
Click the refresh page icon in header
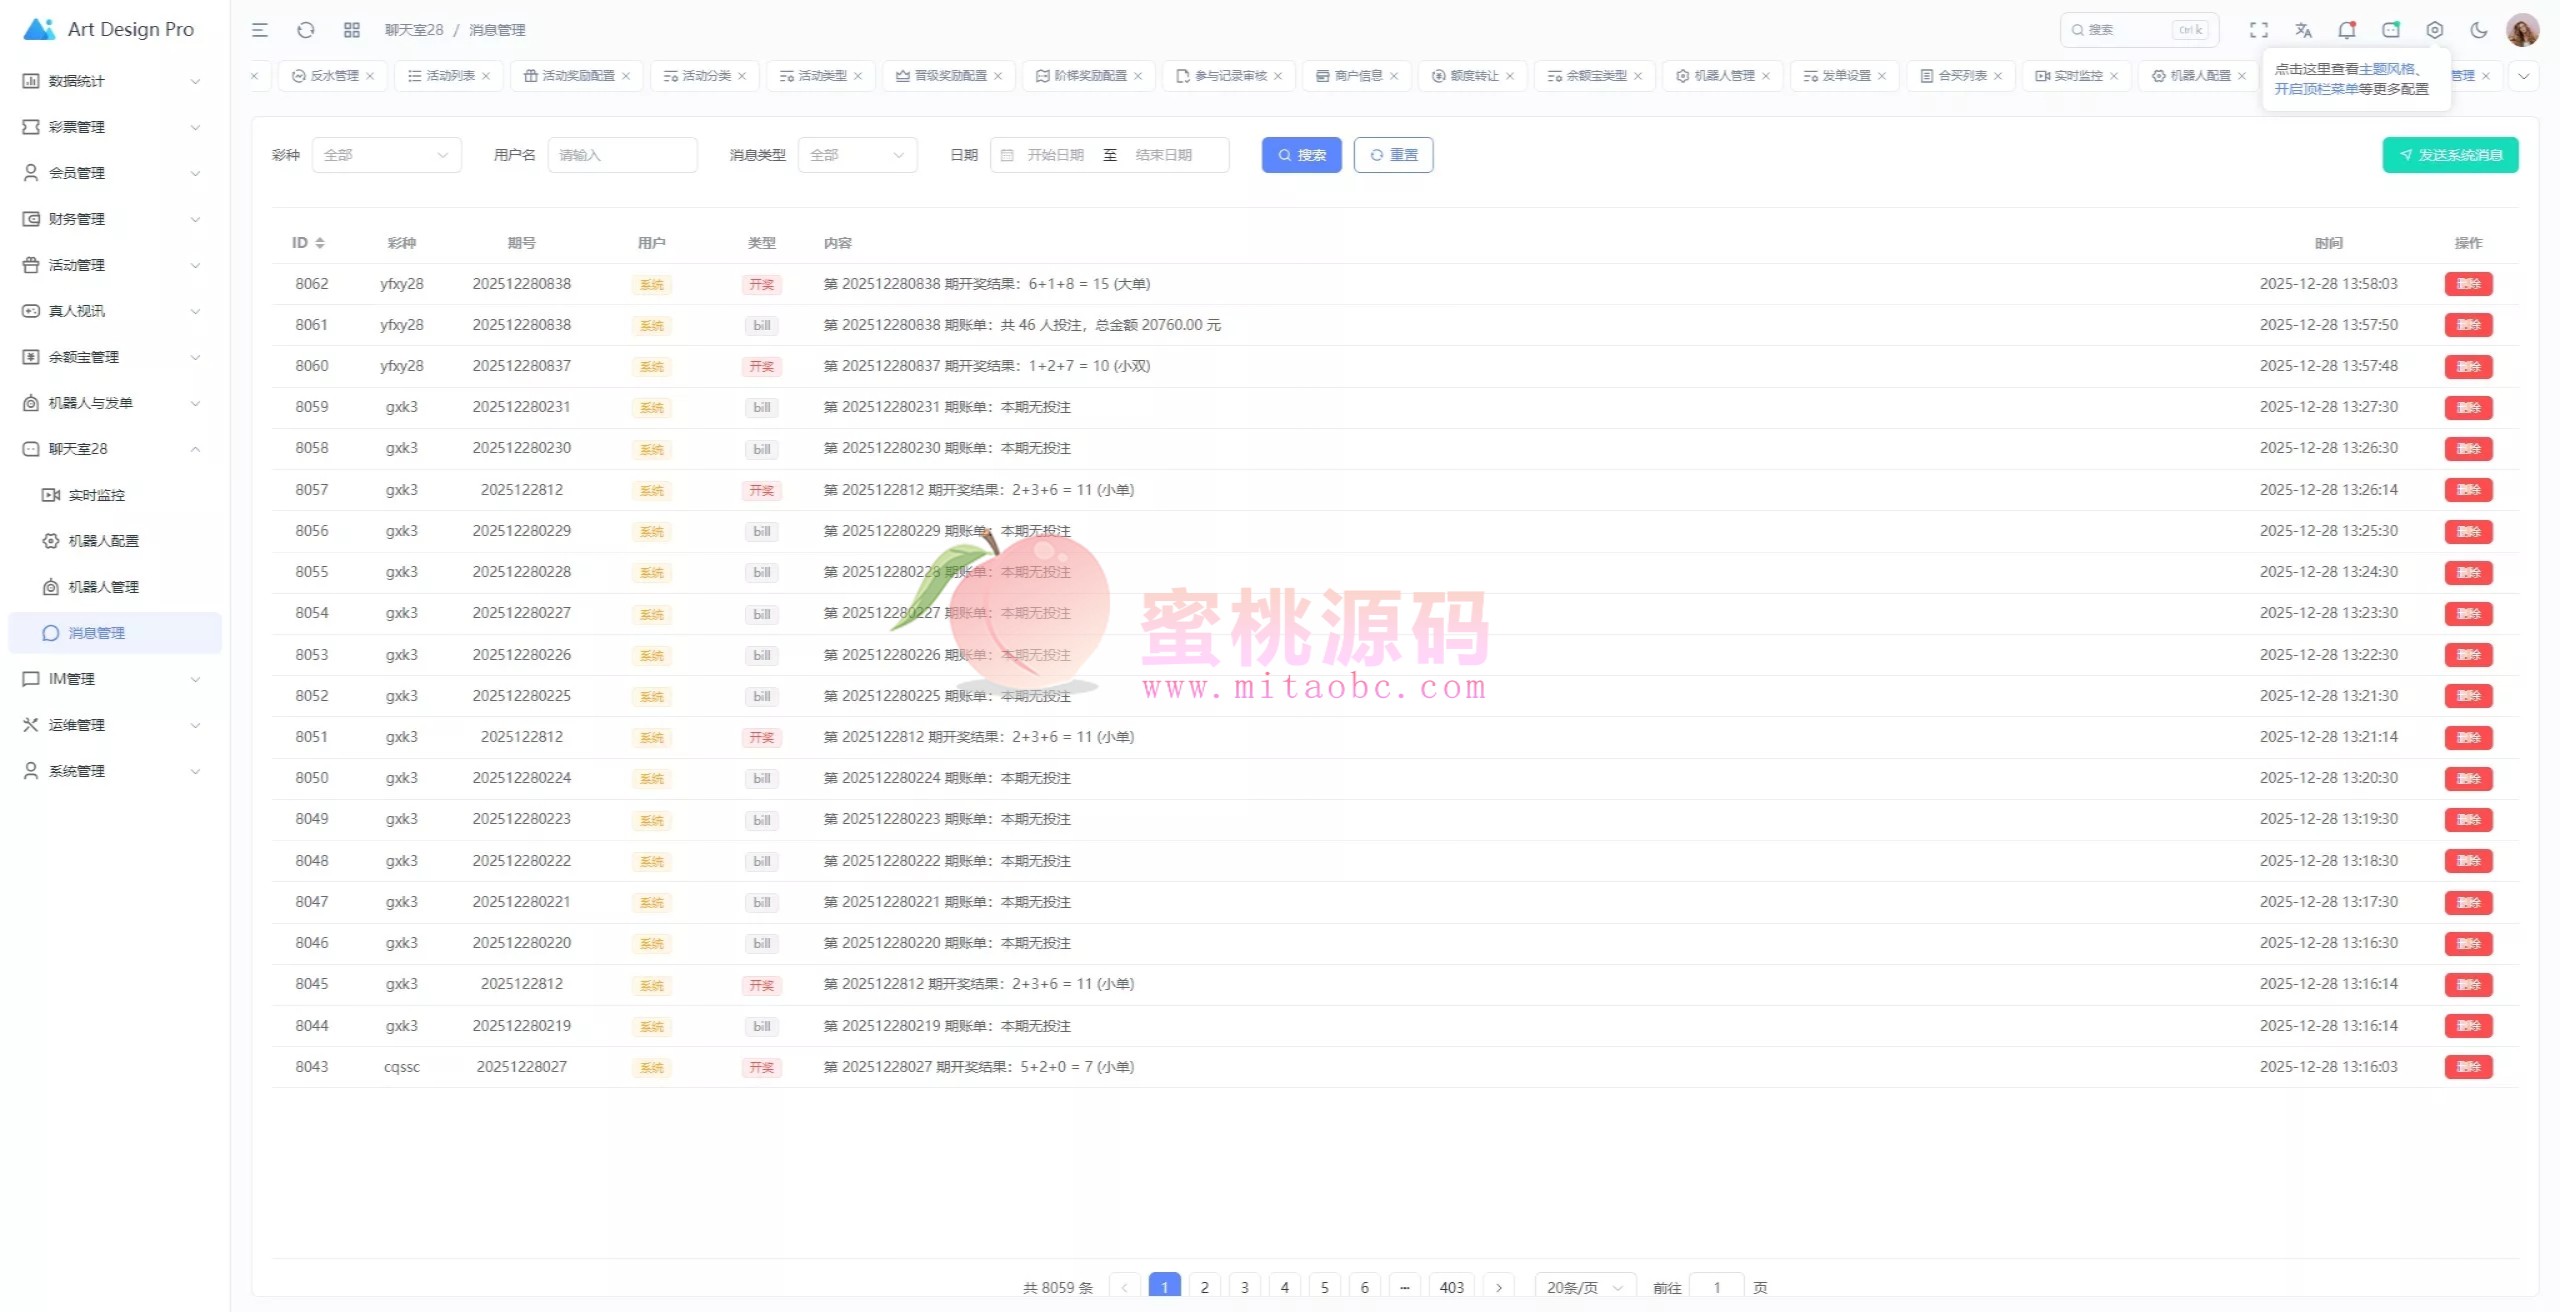click(306, 30)
